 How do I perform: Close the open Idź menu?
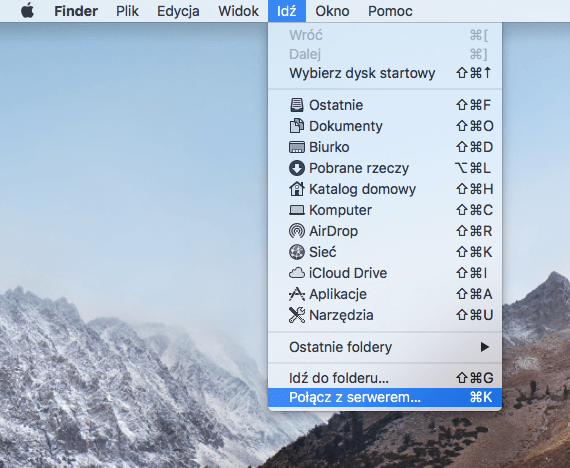(x=287, y=11)
